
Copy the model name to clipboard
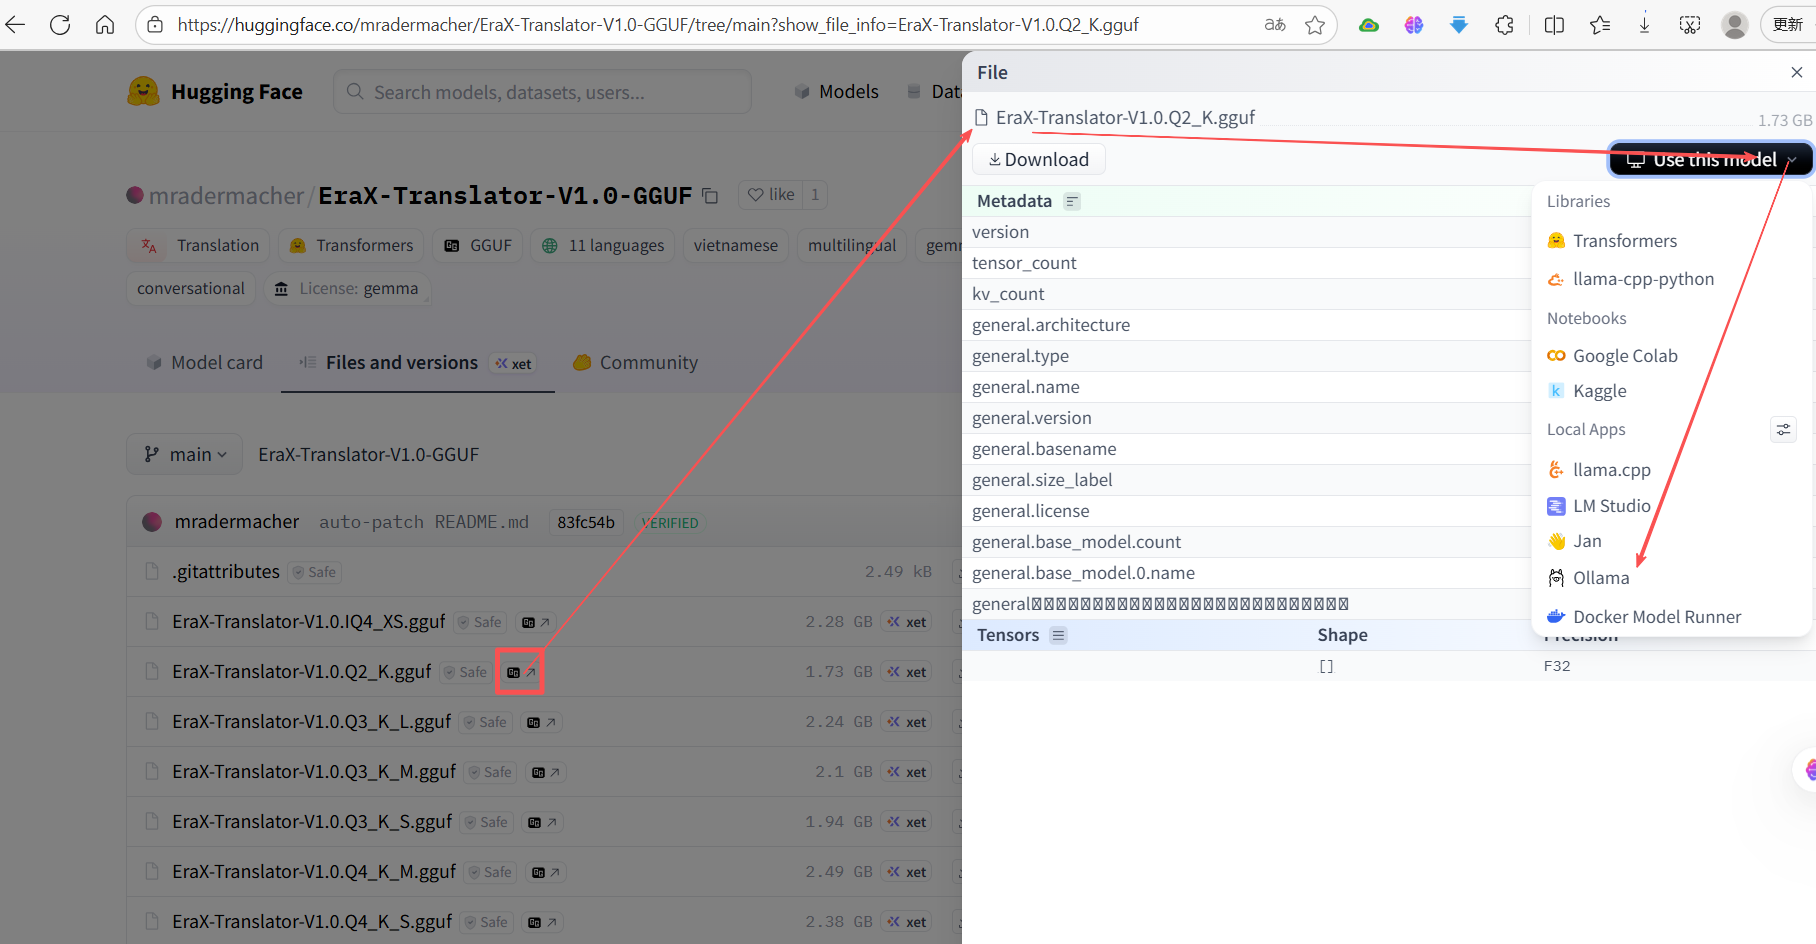[710, 196]
